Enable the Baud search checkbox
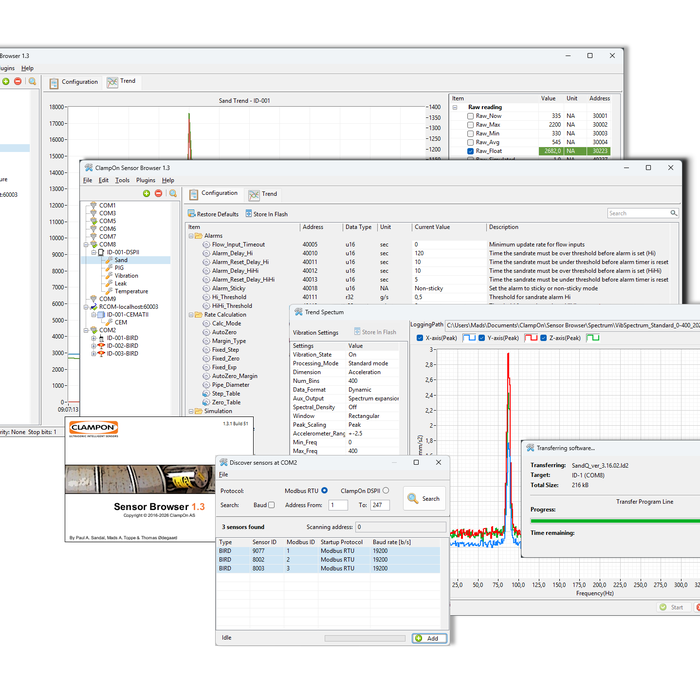700x700 pixels. (271, 505)
